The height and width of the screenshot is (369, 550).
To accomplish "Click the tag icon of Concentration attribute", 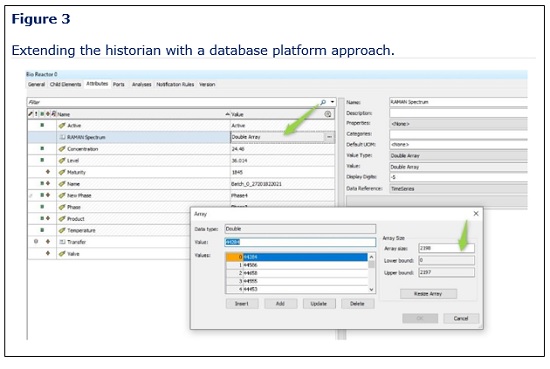I will click(62, 149).
